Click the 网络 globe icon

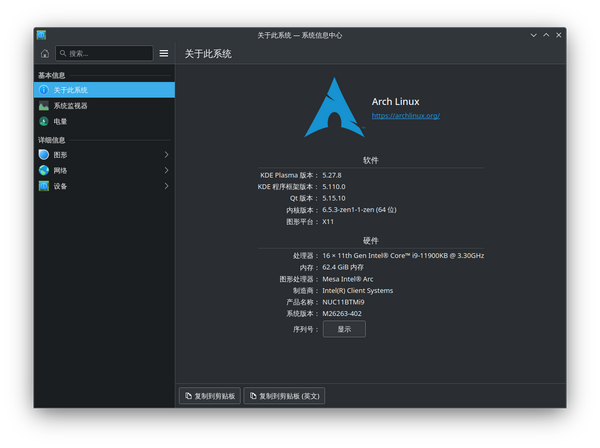pos(44,170)
